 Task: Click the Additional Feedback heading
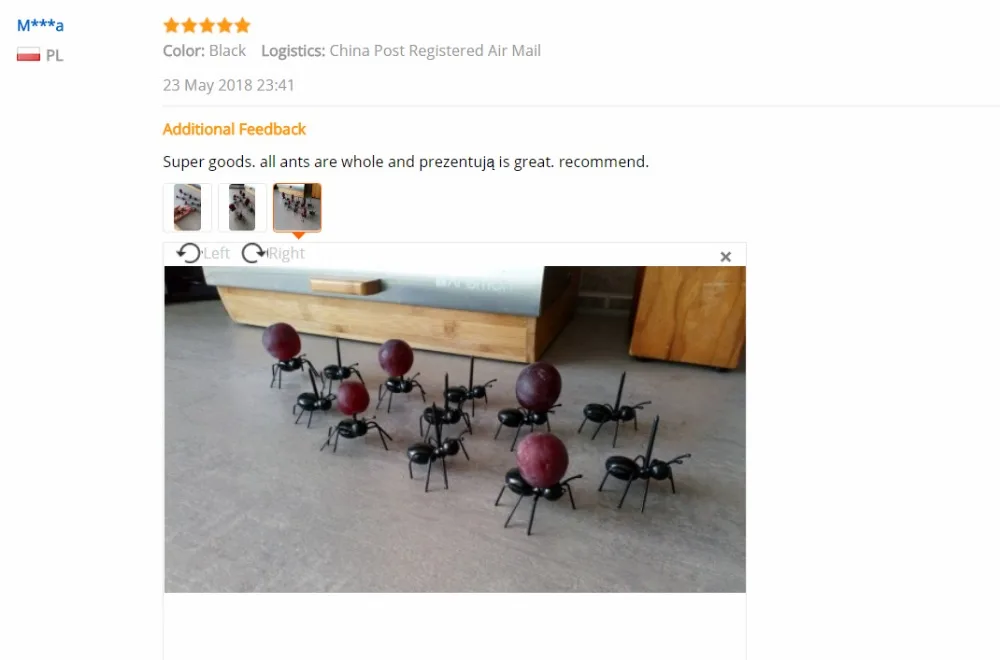tap(234, 129)
